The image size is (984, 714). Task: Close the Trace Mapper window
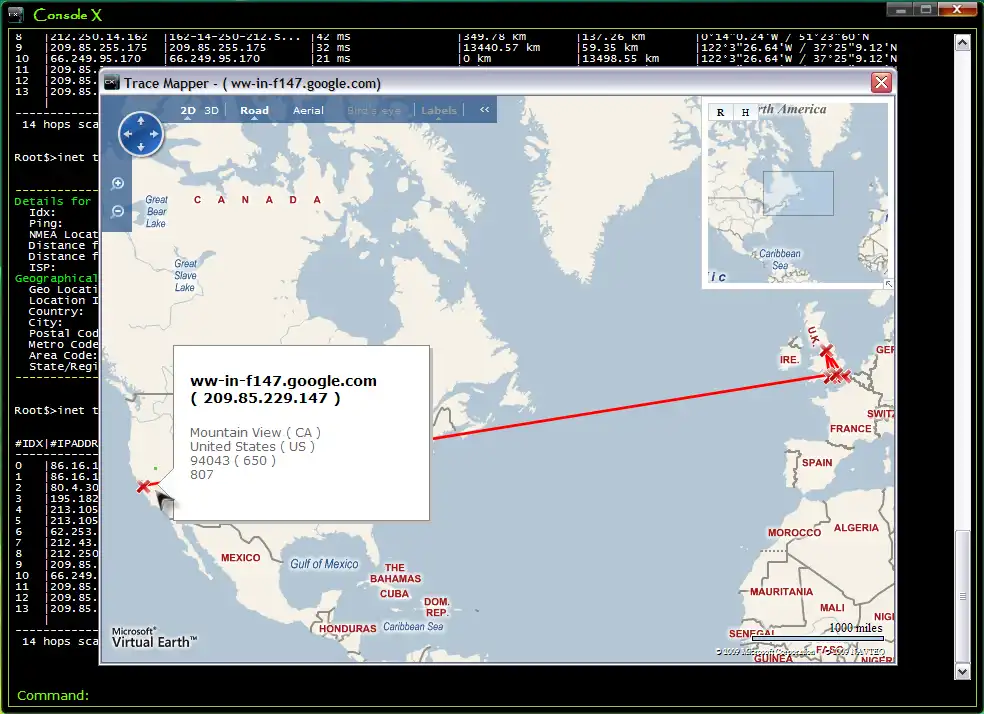(881, 83)
